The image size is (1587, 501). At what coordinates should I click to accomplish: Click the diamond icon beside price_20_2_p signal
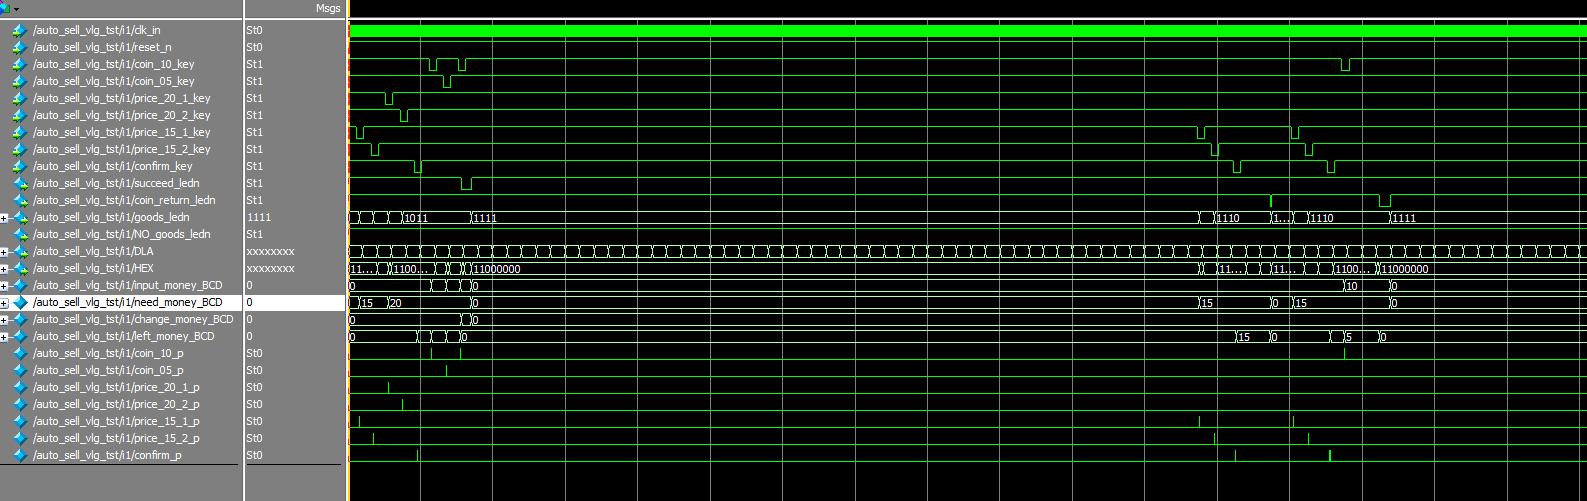(x=19, y=404)
